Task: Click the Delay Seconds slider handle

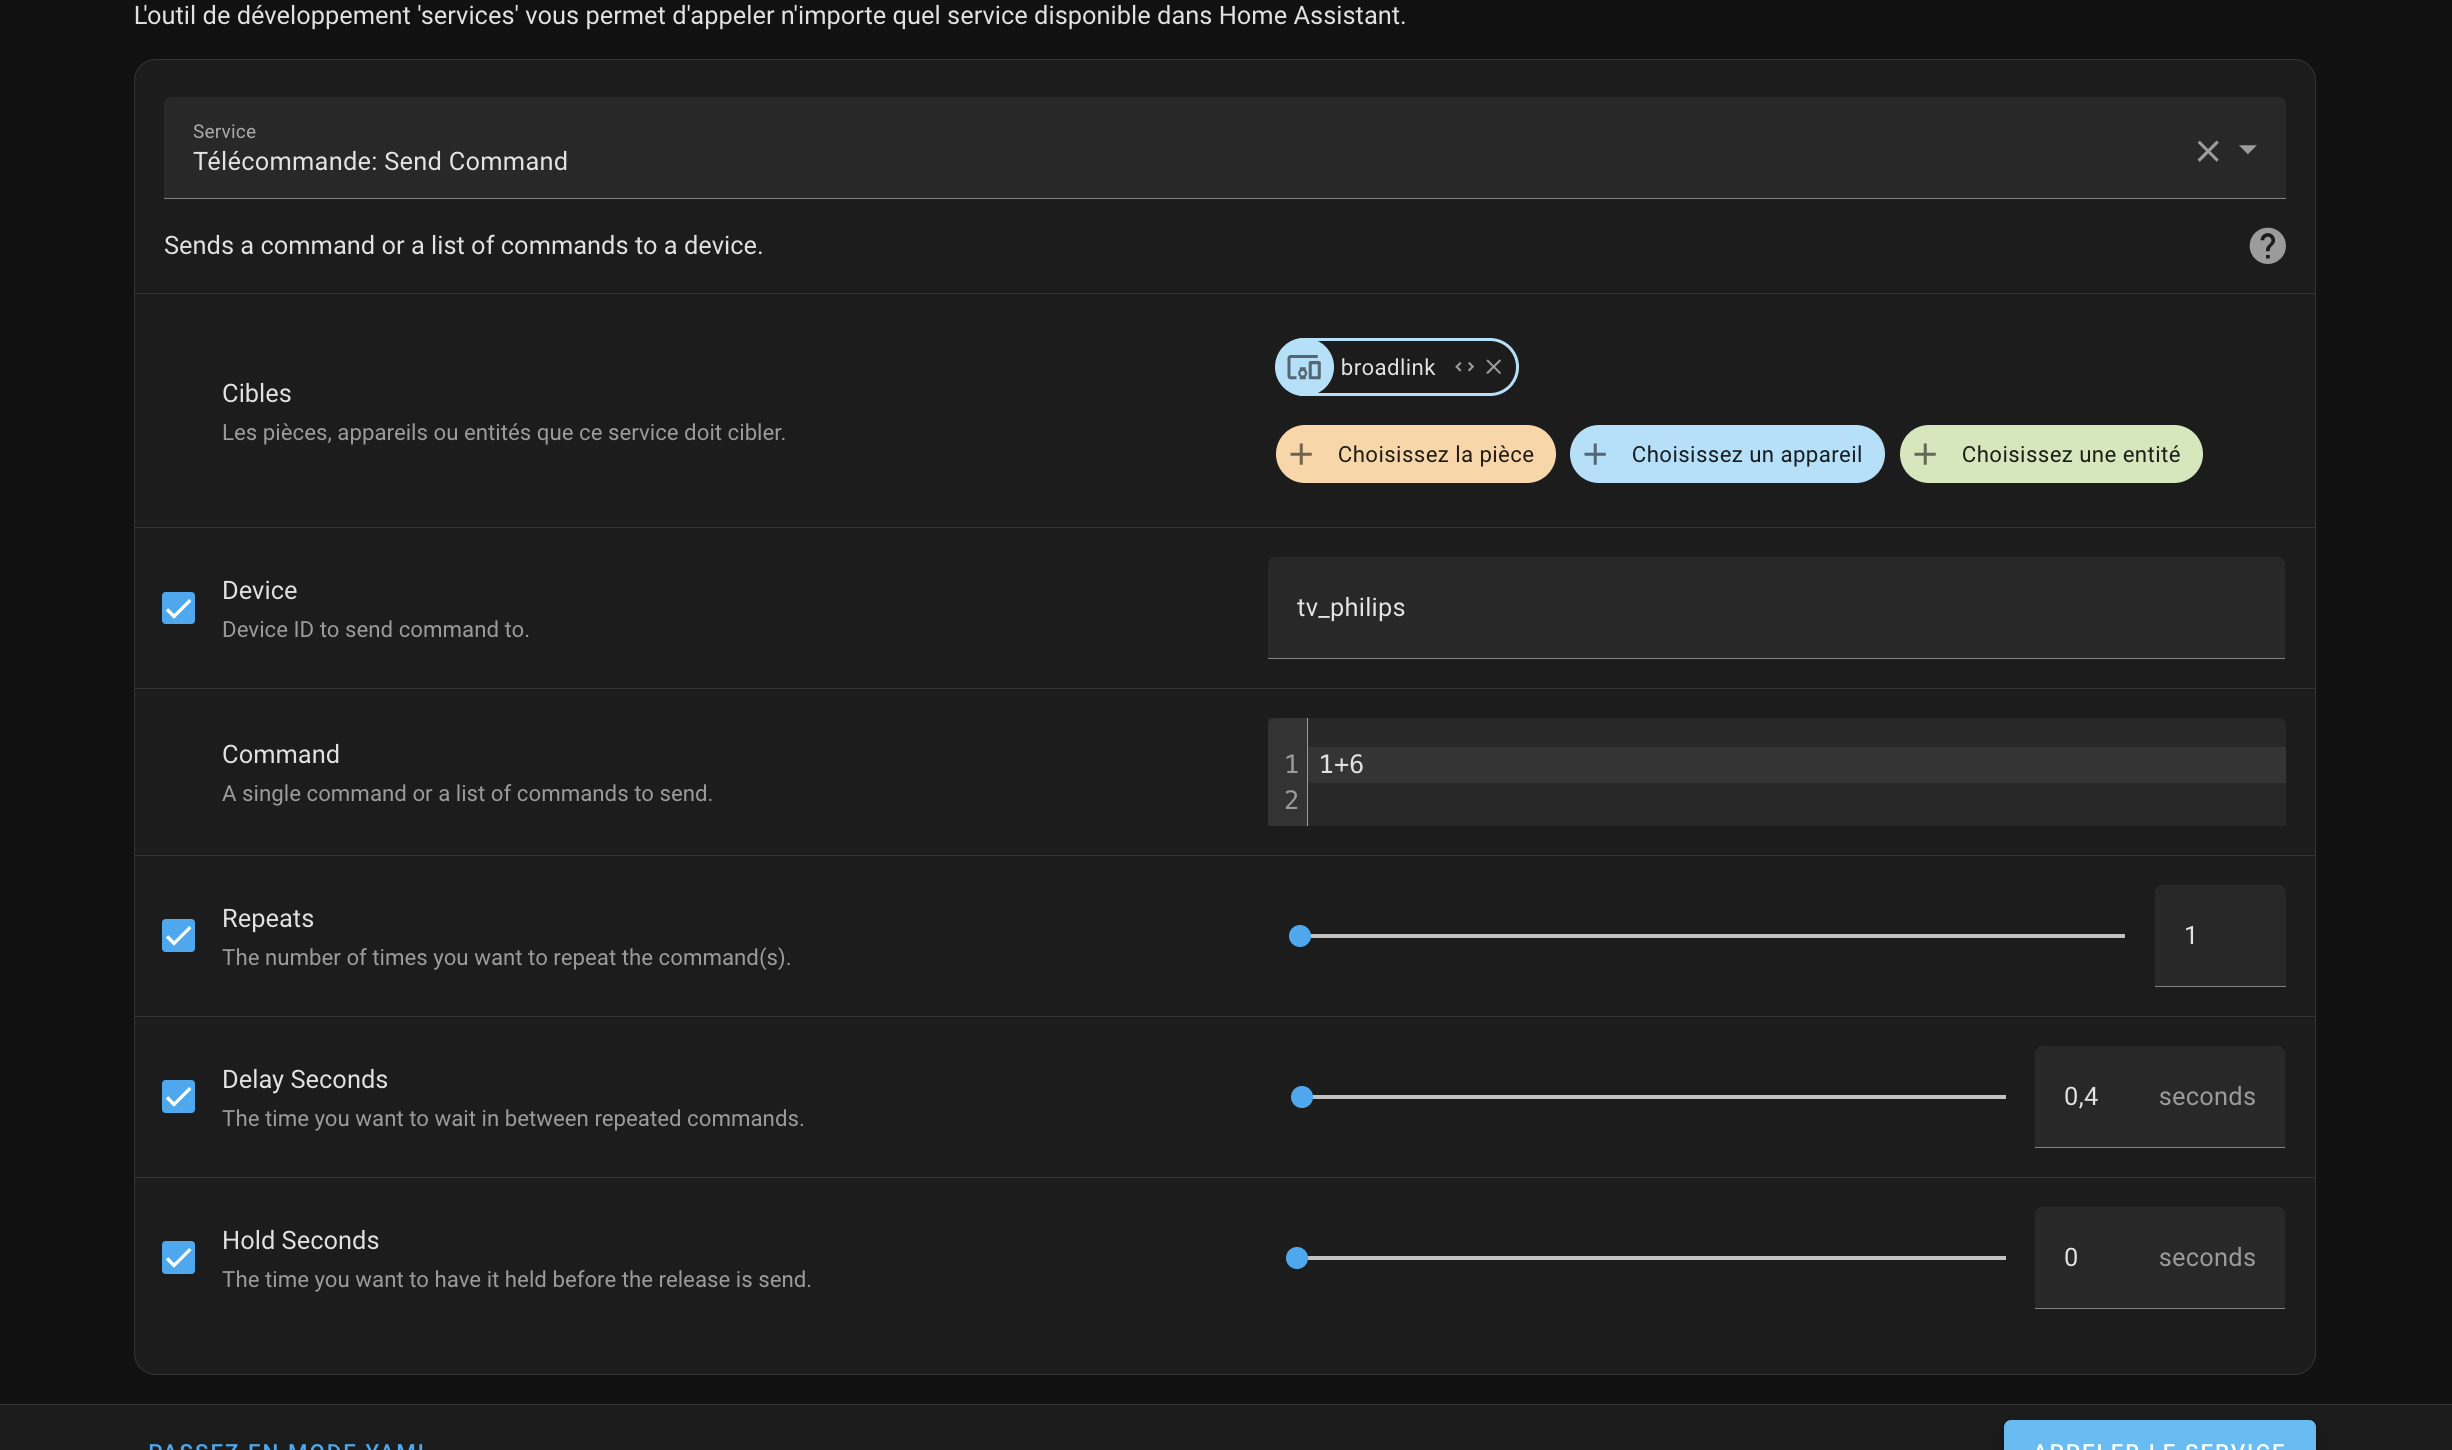Action: point(1302,1097)
